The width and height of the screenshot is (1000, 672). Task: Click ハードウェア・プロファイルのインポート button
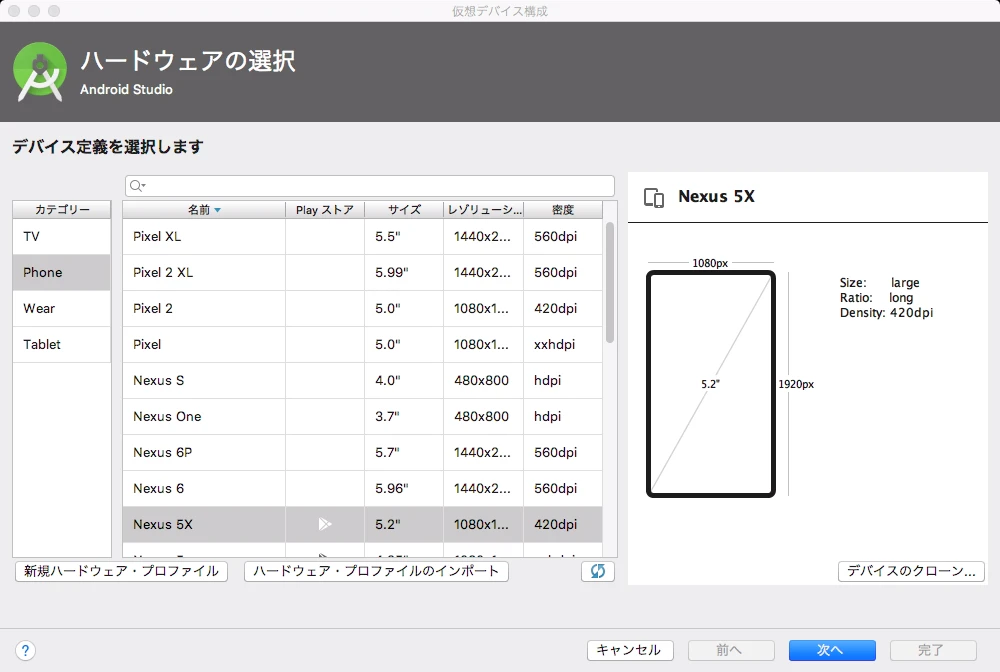coord(376,571)
